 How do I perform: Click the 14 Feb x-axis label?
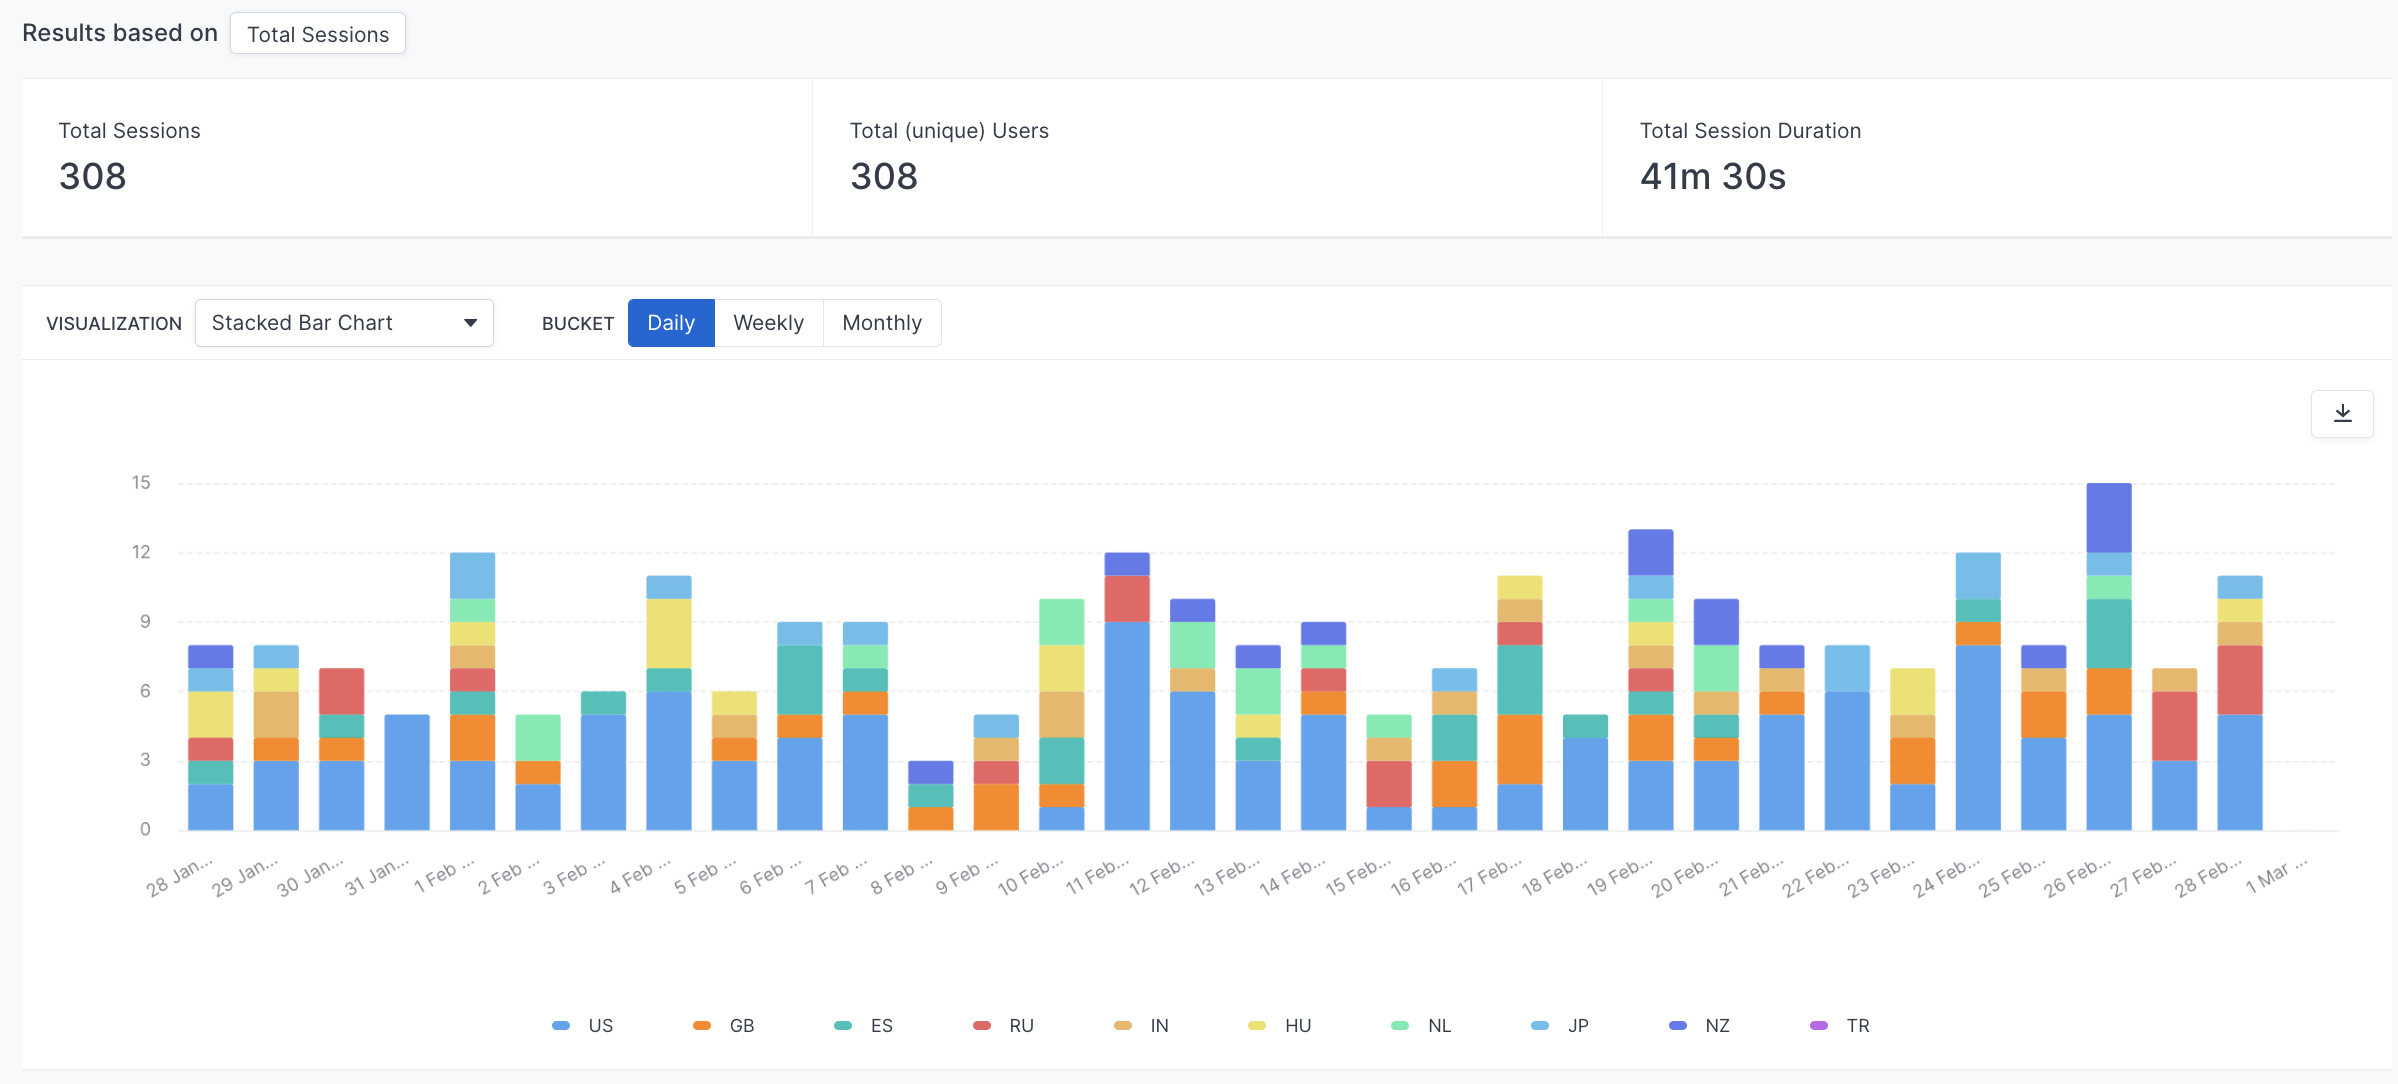tap(1293, 876)
